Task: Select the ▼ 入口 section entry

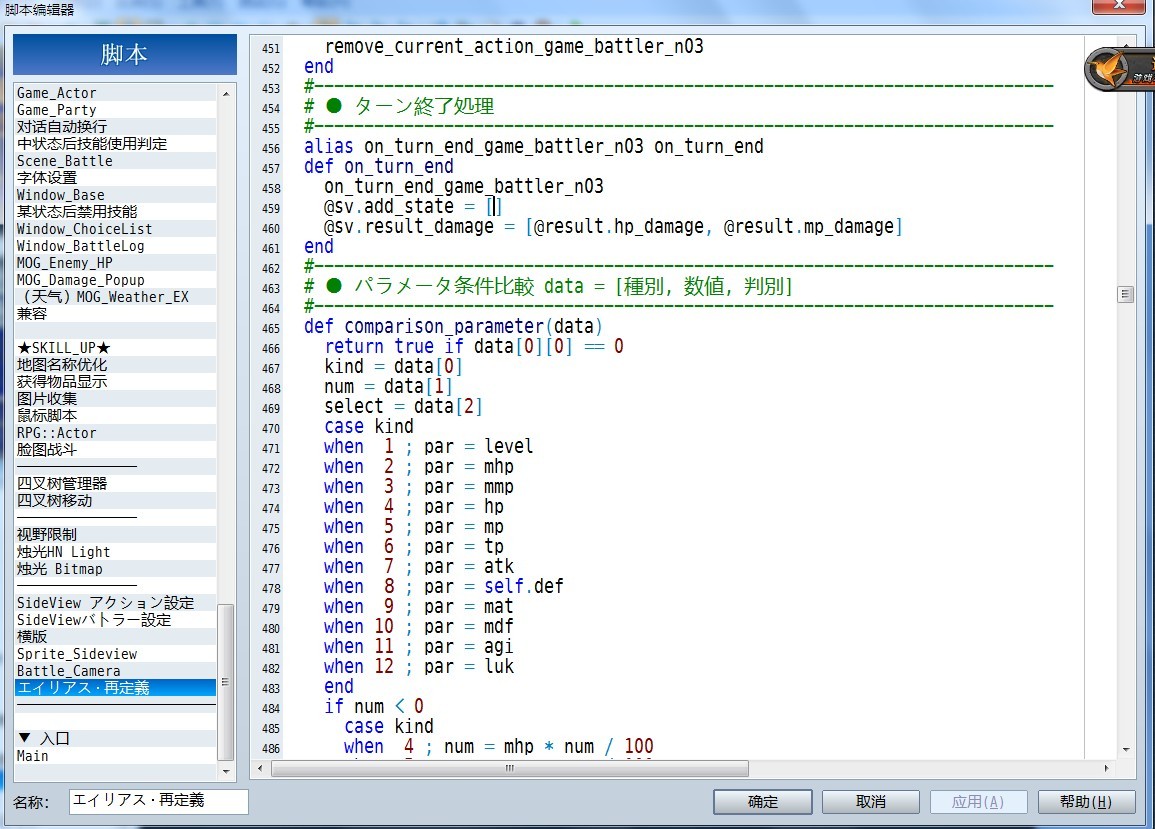Action: pos(116,738)
